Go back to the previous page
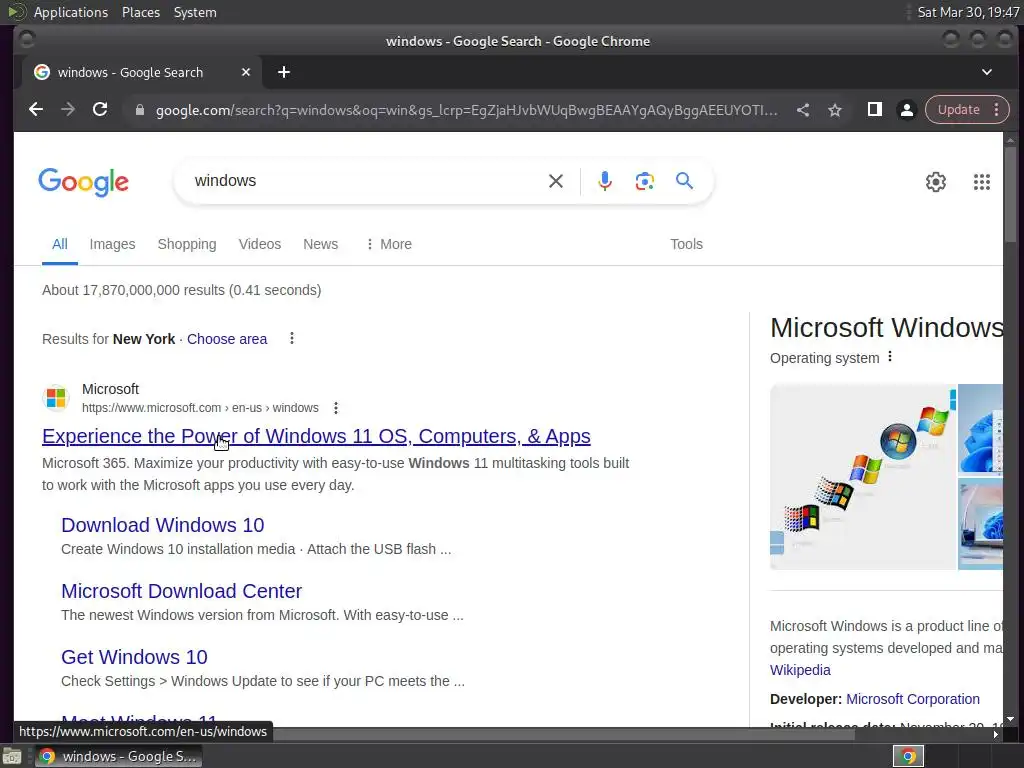 point(36,110)
